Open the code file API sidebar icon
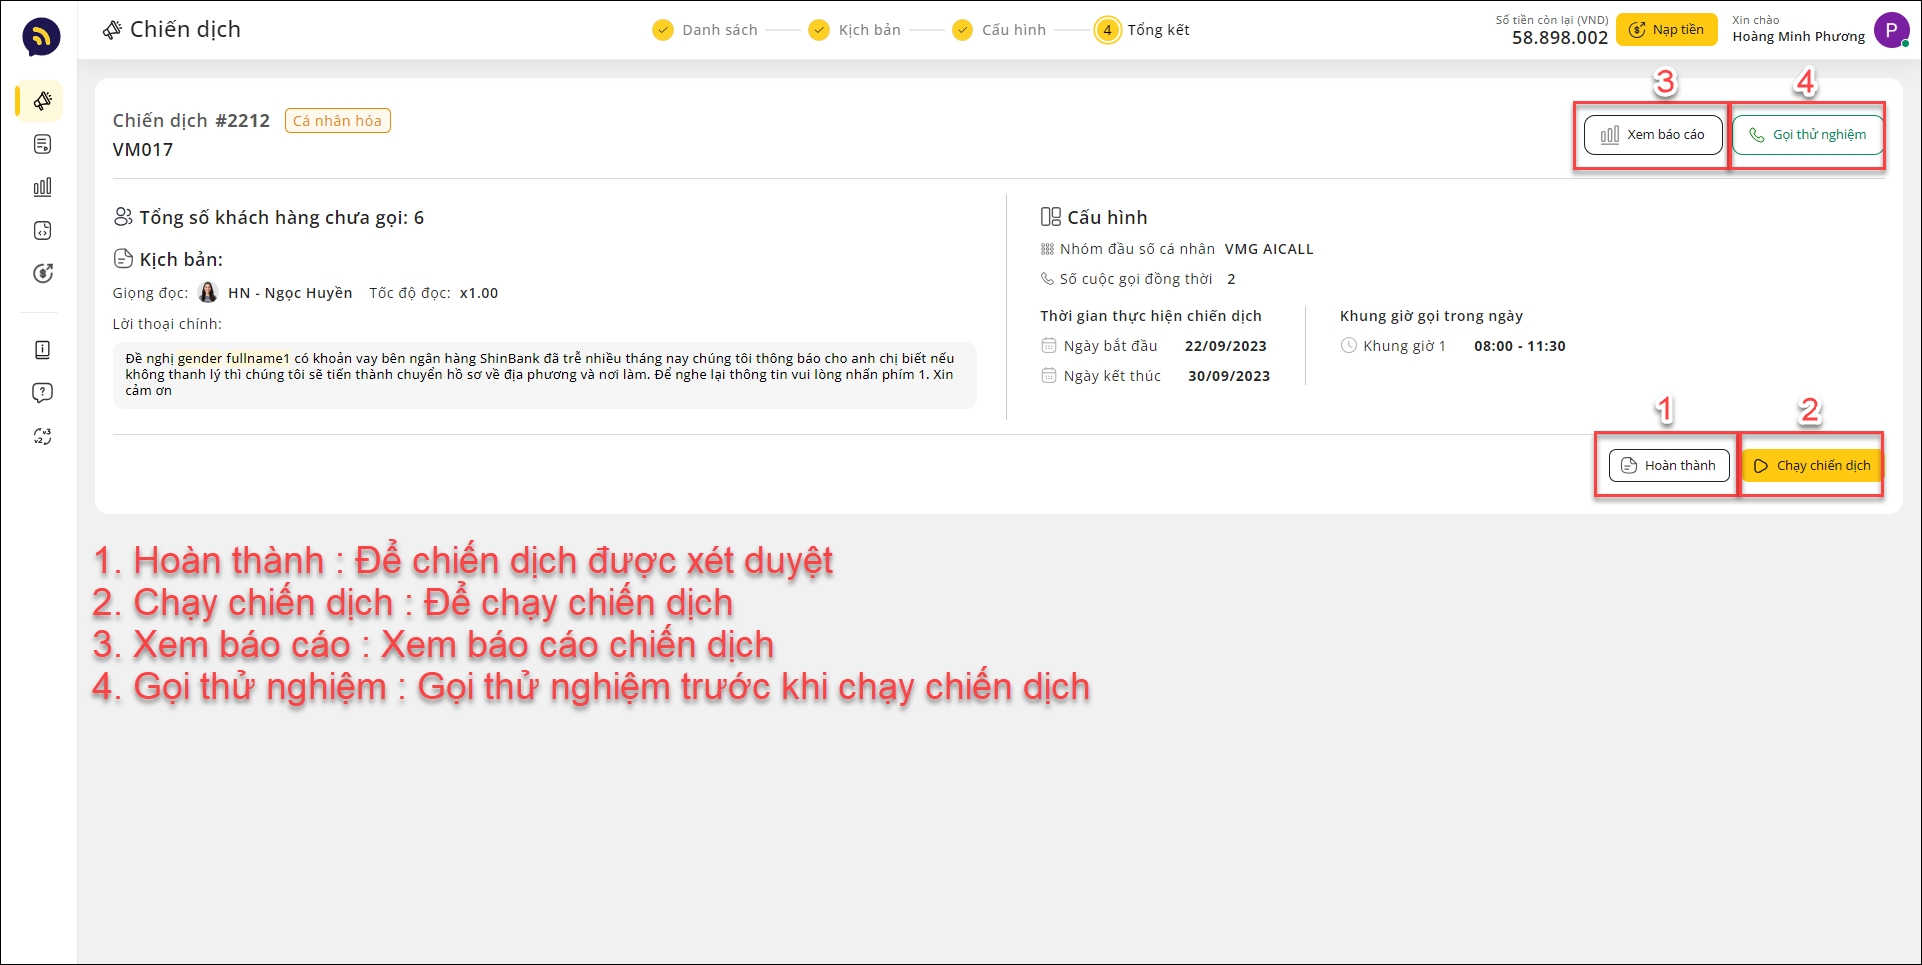The width and height of the screenshot is (1922, 965). [42, 231]
